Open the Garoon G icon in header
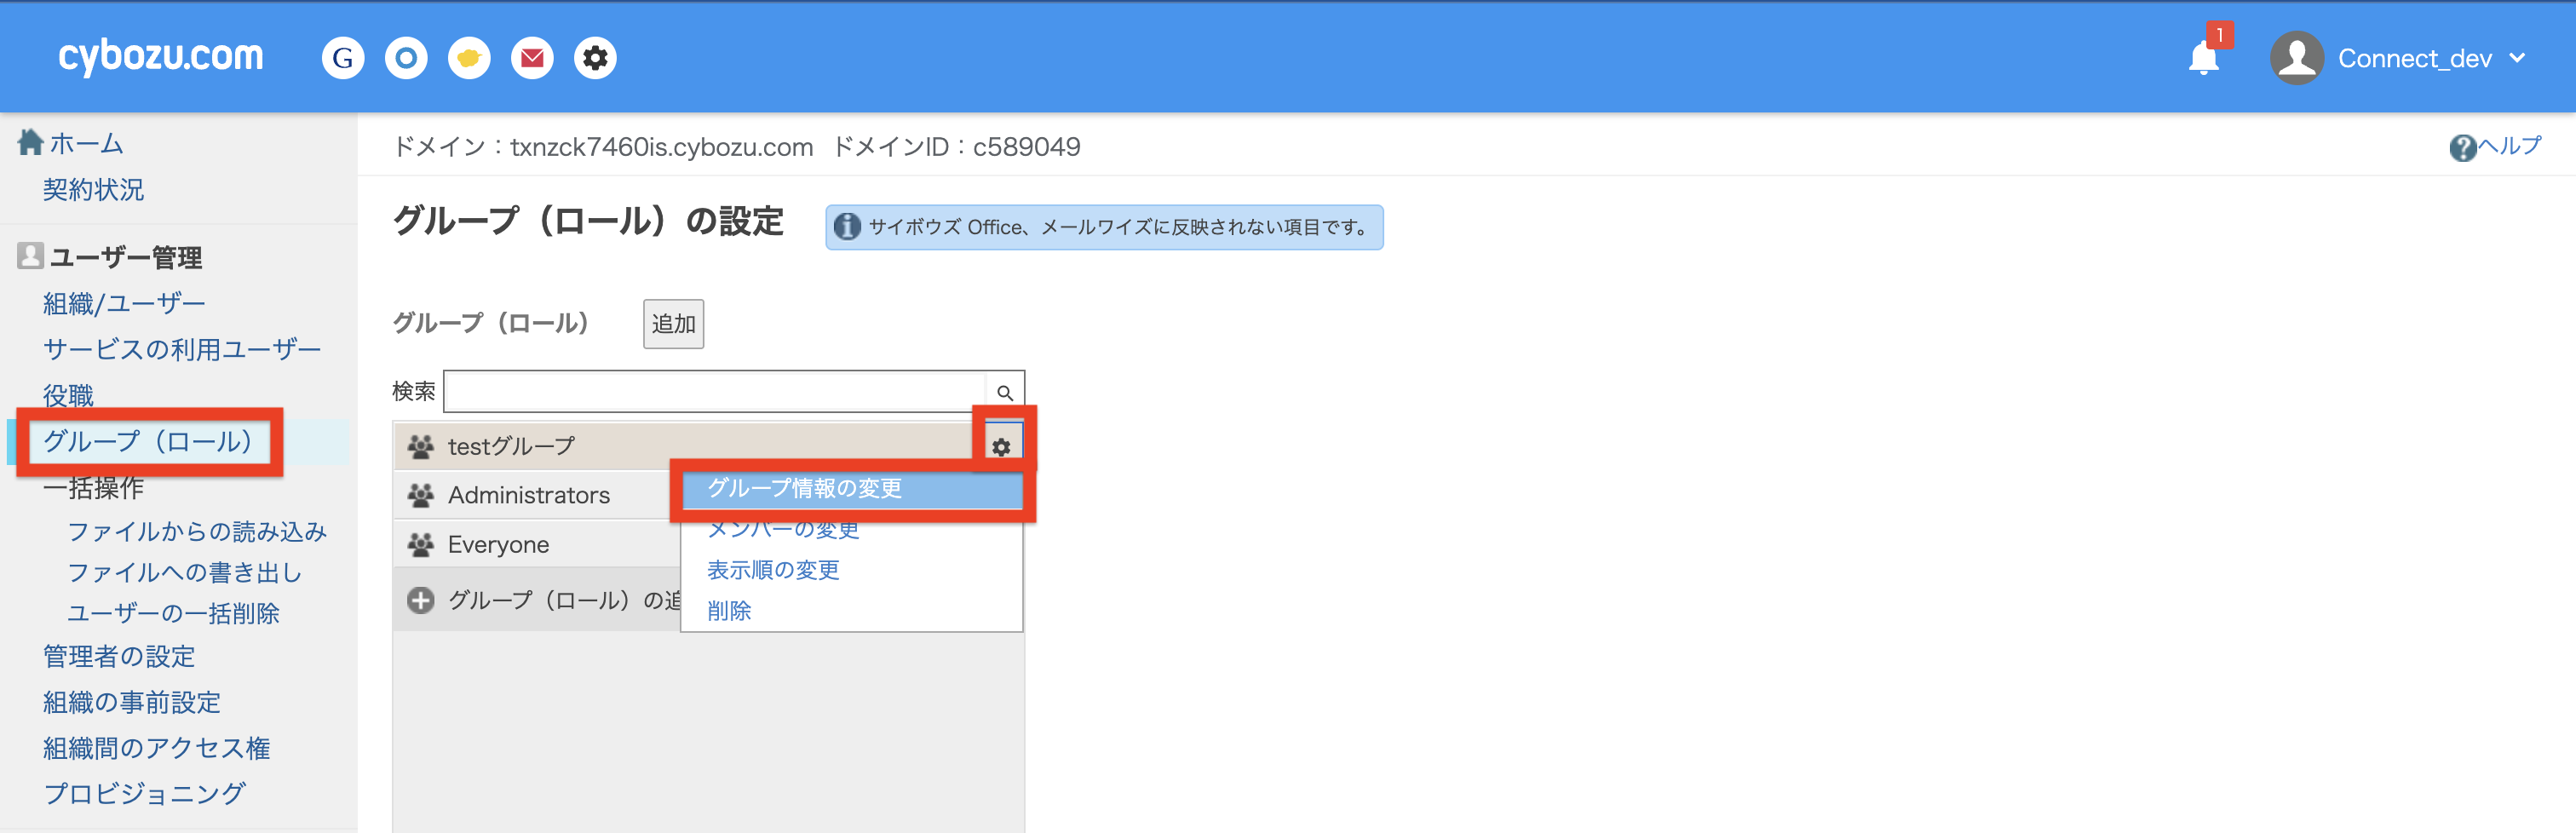 [x=343, y=59]
